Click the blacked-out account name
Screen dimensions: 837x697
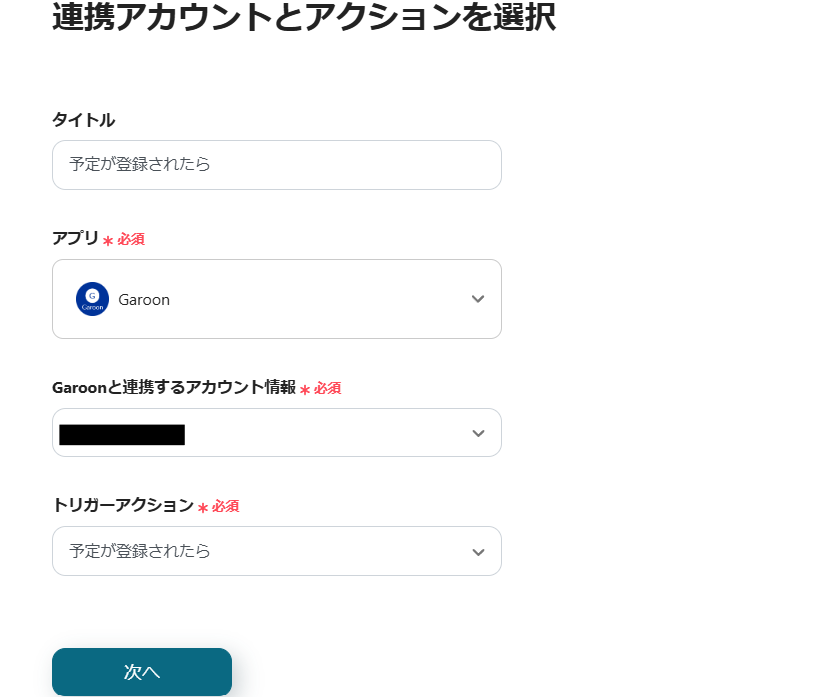click(122, 434)
